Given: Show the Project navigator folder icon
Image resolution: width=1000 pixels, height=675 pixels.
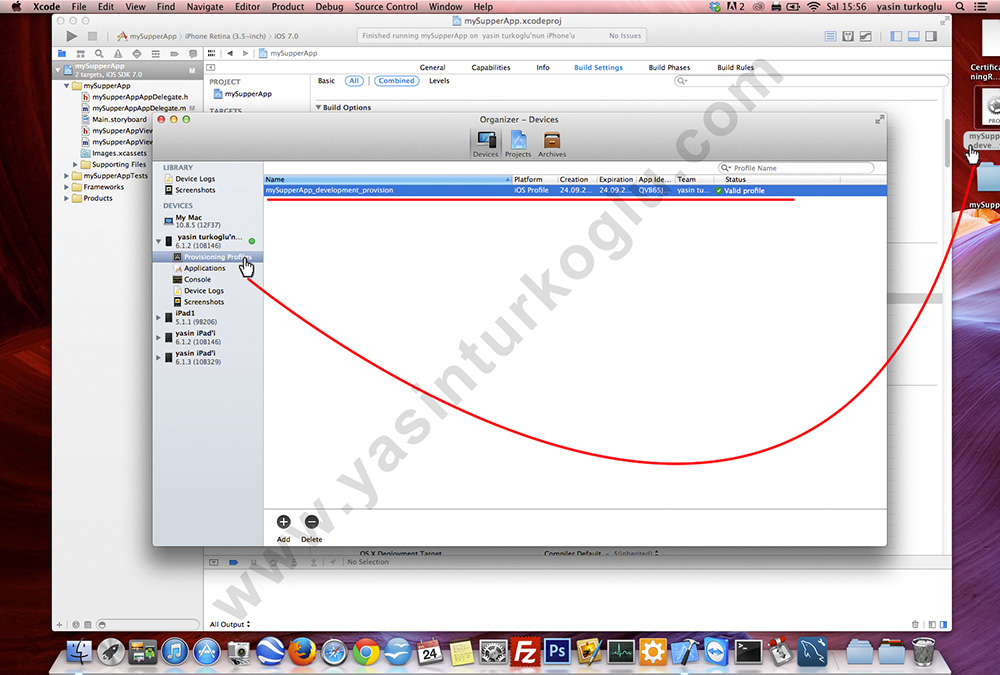Looking at the screenshot, I should [x=62, y=54].
